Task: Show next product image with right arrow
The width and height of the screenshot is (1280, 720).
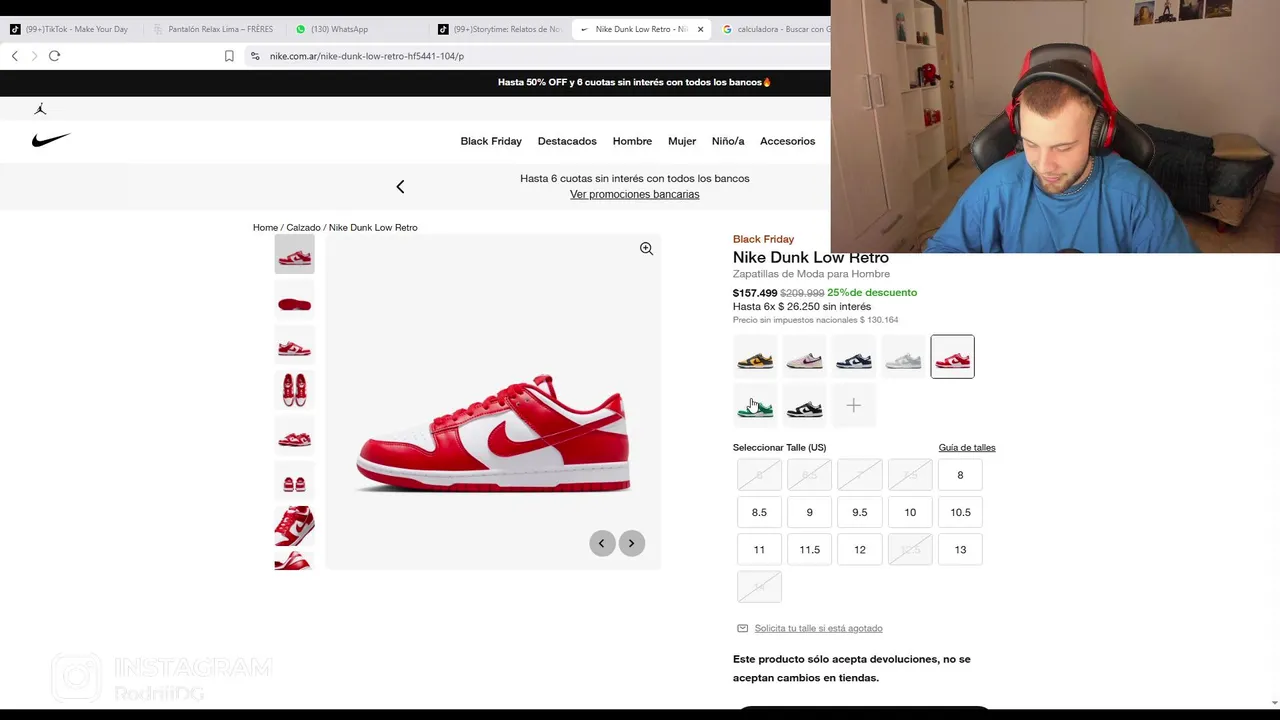Action: tap(631, 543)
